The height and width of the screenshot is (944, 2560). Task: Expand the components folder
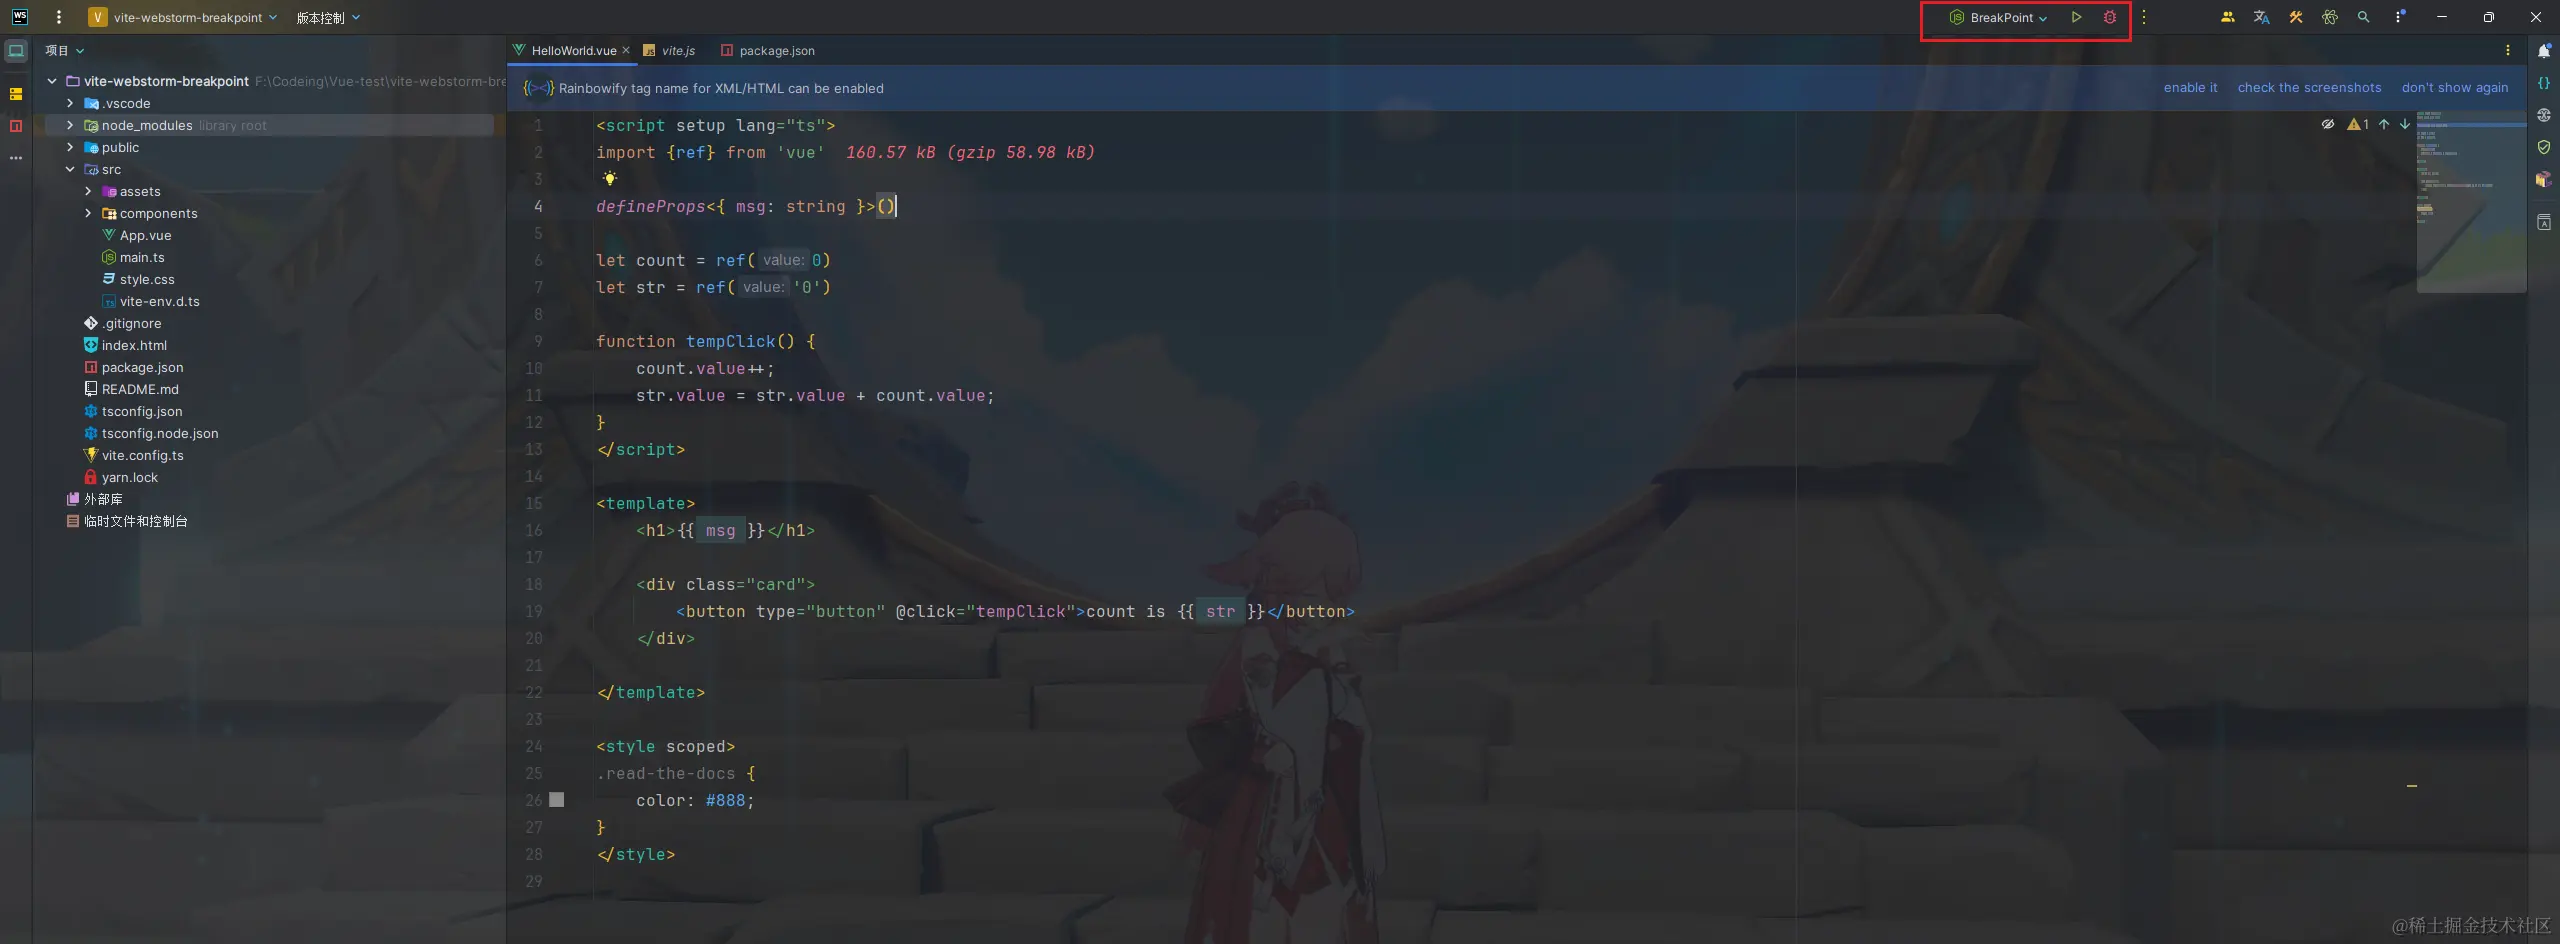[86, 213]
